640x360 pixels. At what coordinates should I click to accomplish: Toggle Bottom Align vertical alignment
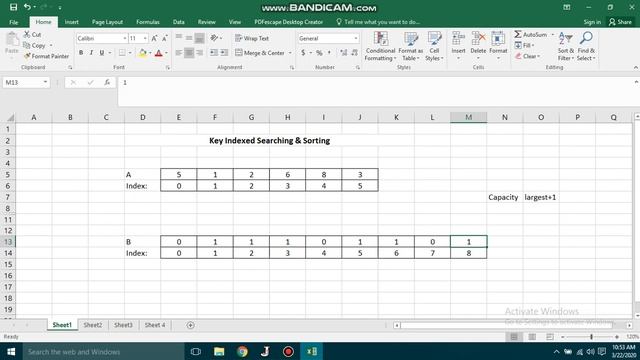click(x=199, y=38)
